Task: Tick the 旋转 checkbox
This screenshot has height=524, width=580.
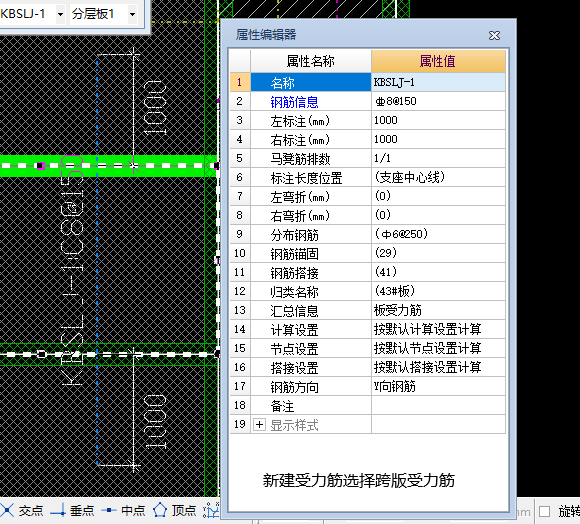Action: 544,512
